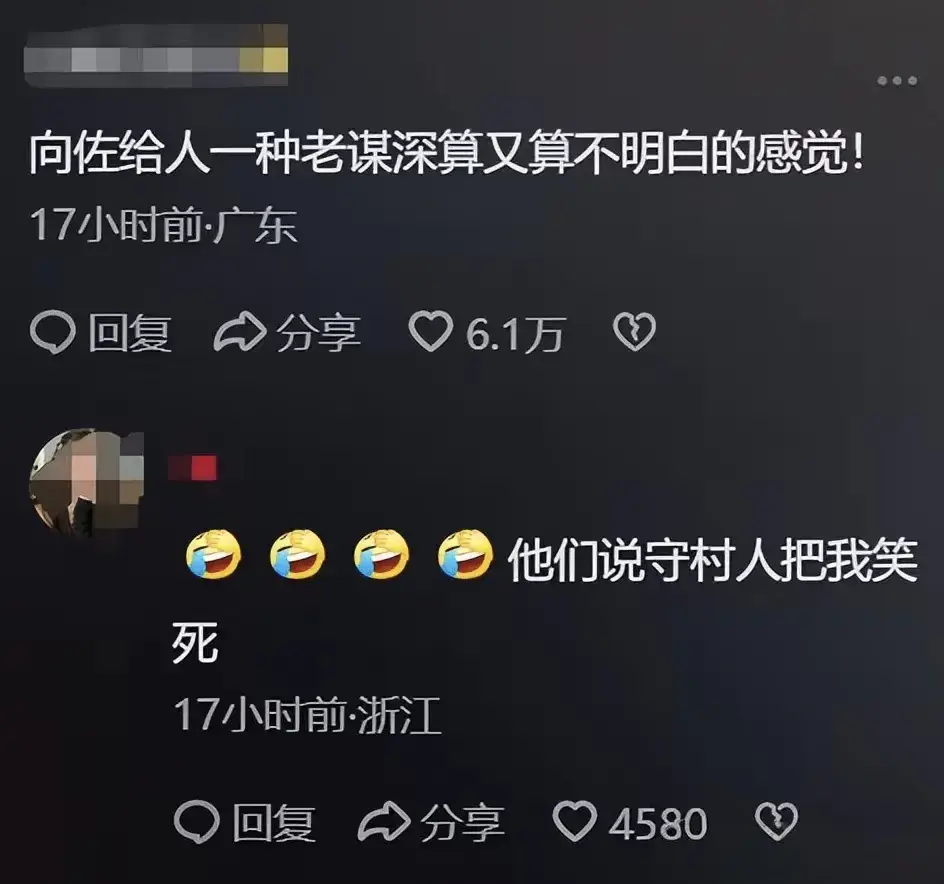Click the blurred username of first commenter
This screenshot has width=944, height=884.
pos(155,55)
